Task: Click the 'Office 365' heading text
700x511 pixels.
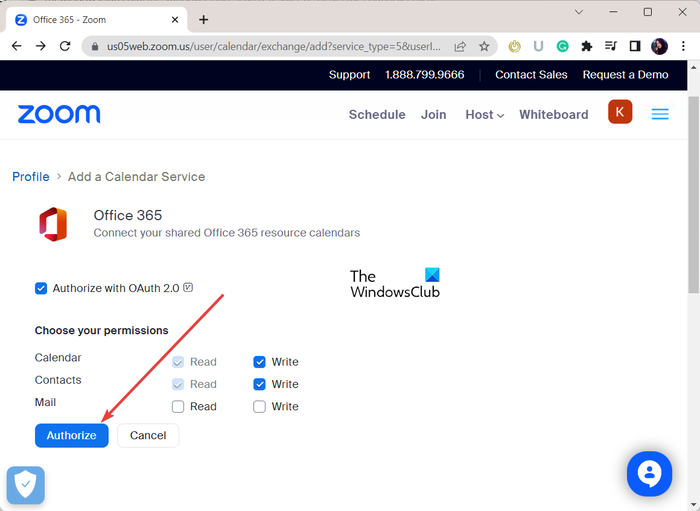Action: (x=128, y=215)
